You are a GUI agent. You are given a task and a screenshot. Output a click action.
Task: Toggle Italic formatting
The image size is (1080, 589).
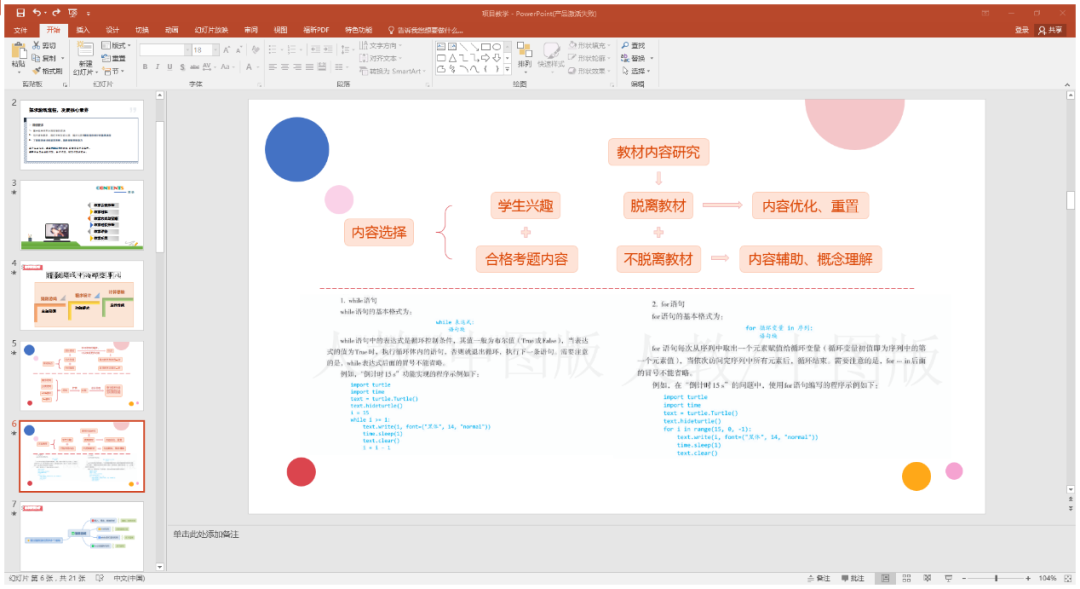click(x=157, y=67)
